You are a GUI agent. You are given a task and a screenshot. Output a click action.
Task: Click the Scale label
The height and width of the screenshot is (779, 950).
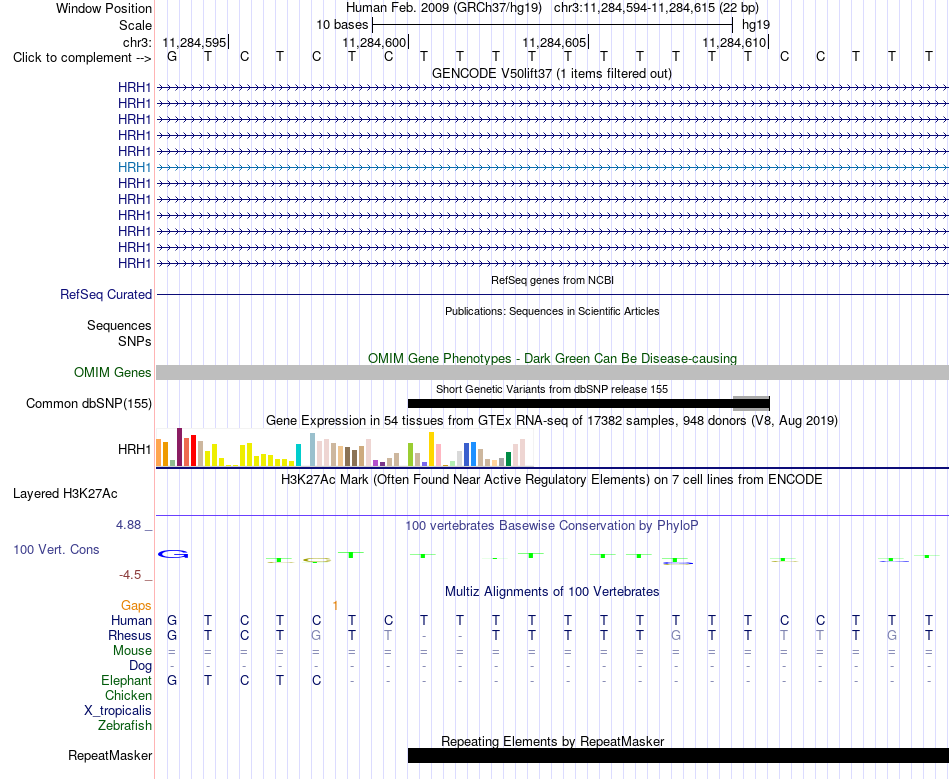[136, 25]
